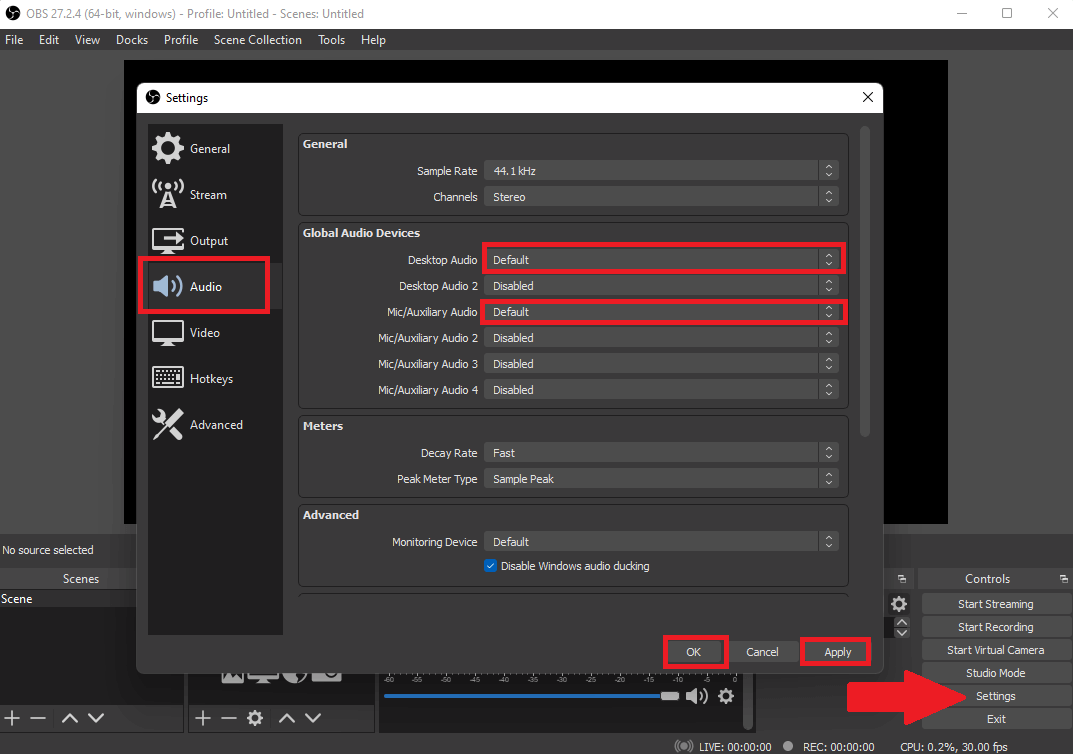
Task: Open Desktop Audio device dropdown
Action: pyautogui.click(x=661, y=259)
